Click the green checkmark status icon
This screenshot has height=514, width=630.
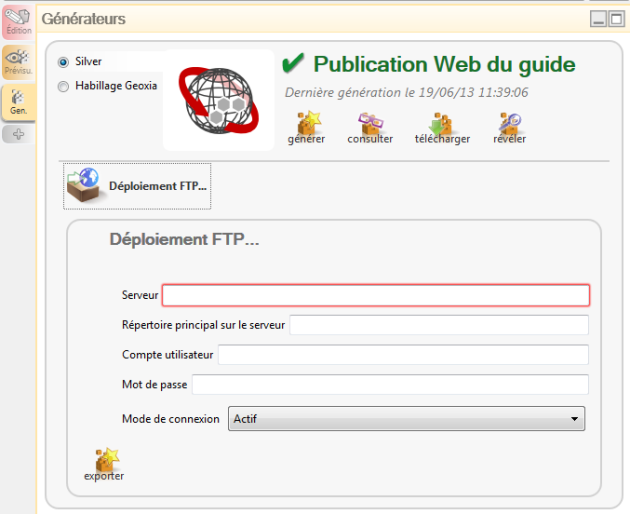[293, 63]
